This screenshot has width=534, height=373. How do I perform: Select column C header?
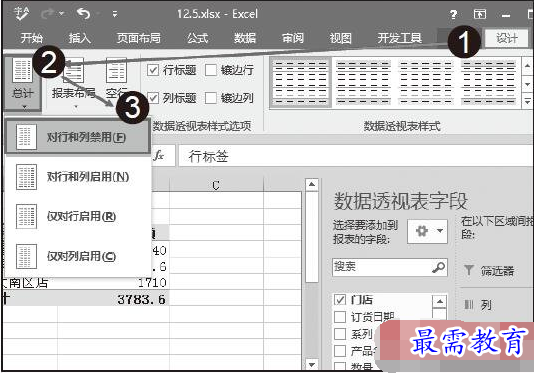pyautogui.click(x=216, y=186)
